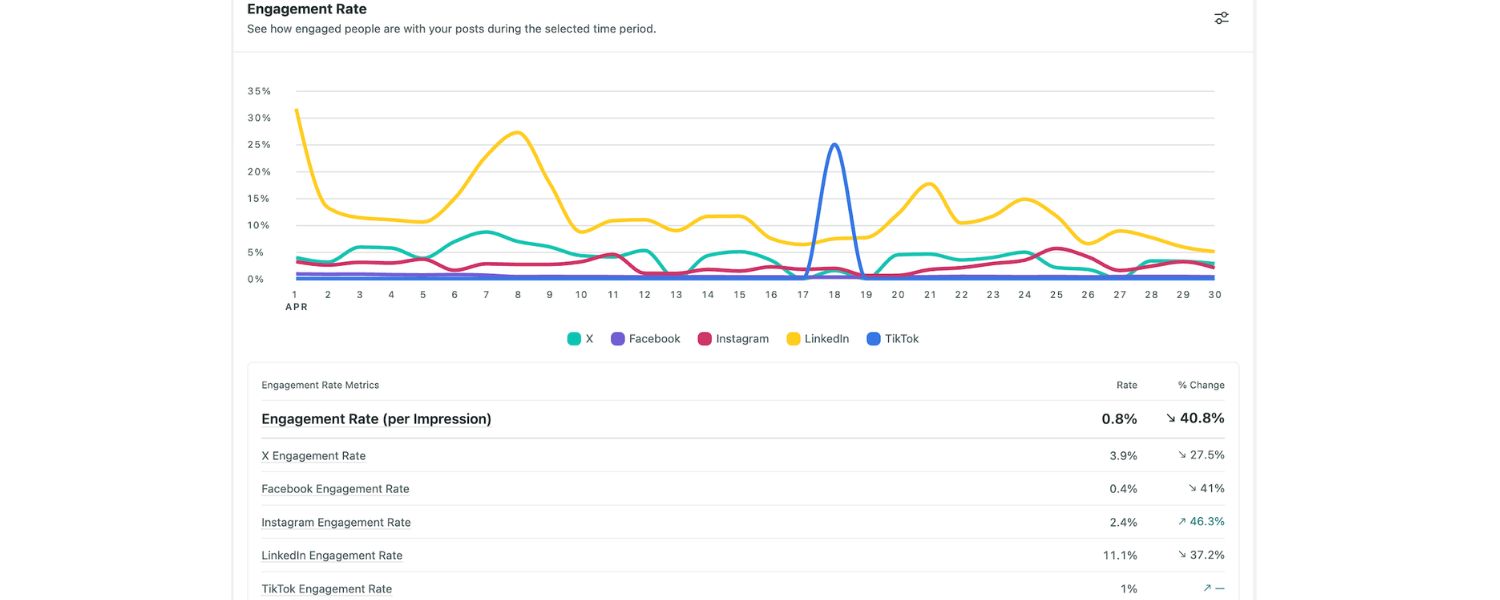This screenshot has height=600, width=1500.
Task: Click the TikTok Engagement Rate label
Action: (x=326, y=589)
